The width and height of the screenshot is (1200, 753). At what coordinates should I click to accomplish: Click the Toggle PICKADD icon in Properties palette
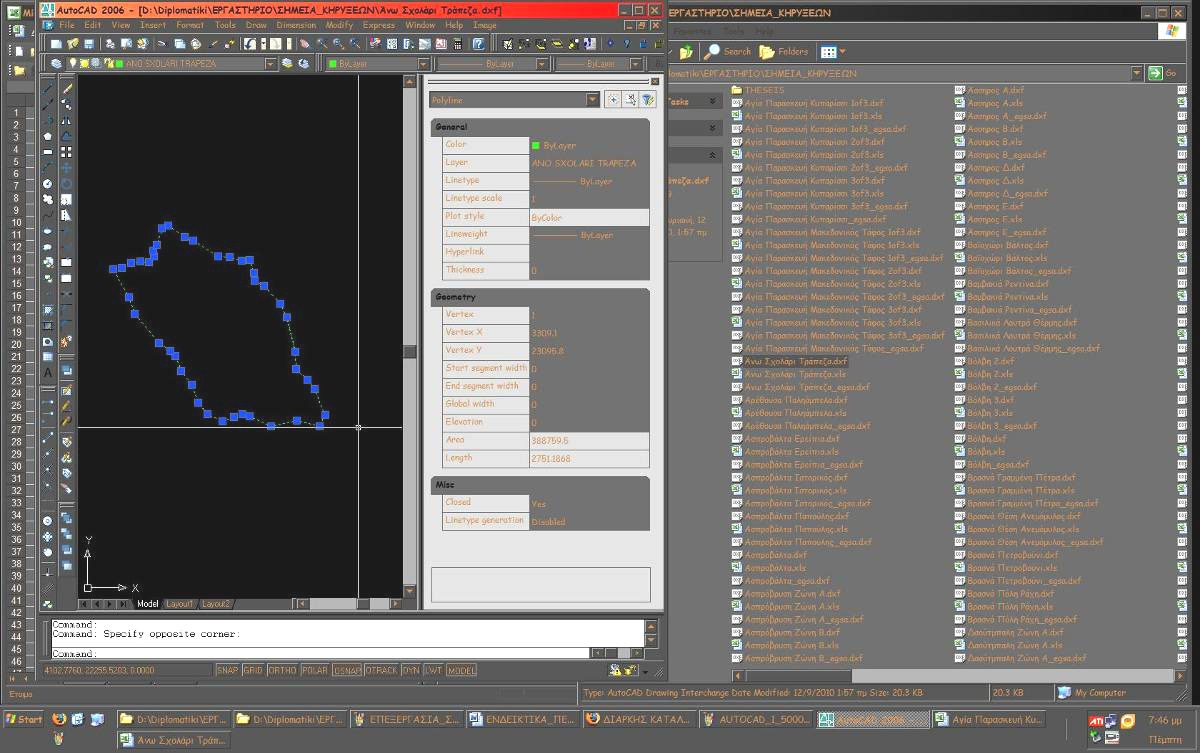[613, 100]
